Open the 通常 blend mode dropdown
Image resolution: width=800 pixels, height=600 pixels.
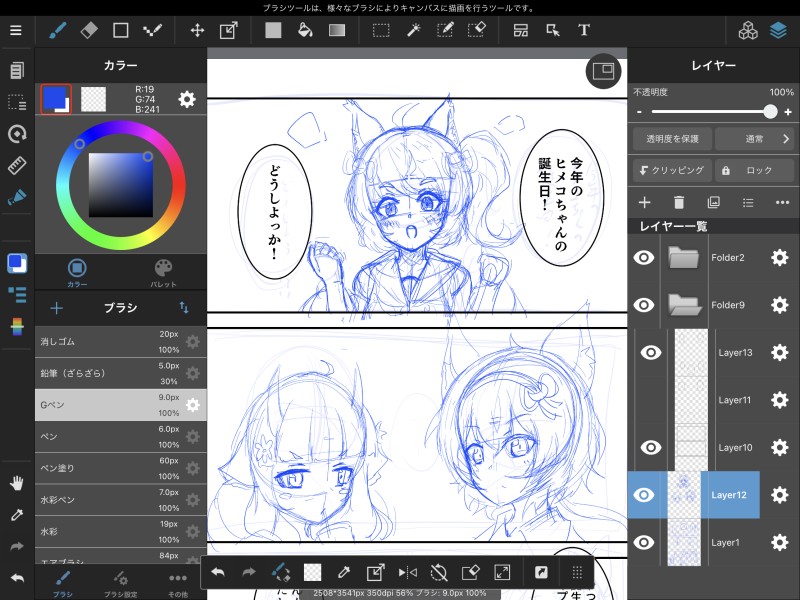[754, 139]
